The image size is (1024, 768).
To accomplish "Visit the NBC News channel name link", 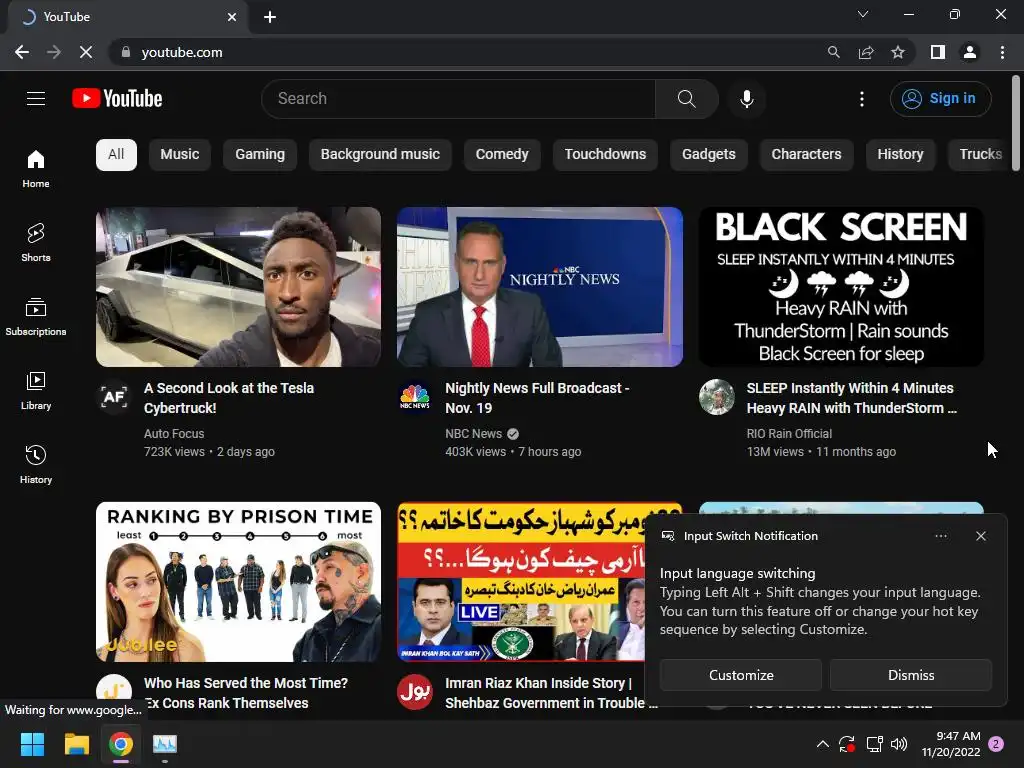I will tap(473, 434).
